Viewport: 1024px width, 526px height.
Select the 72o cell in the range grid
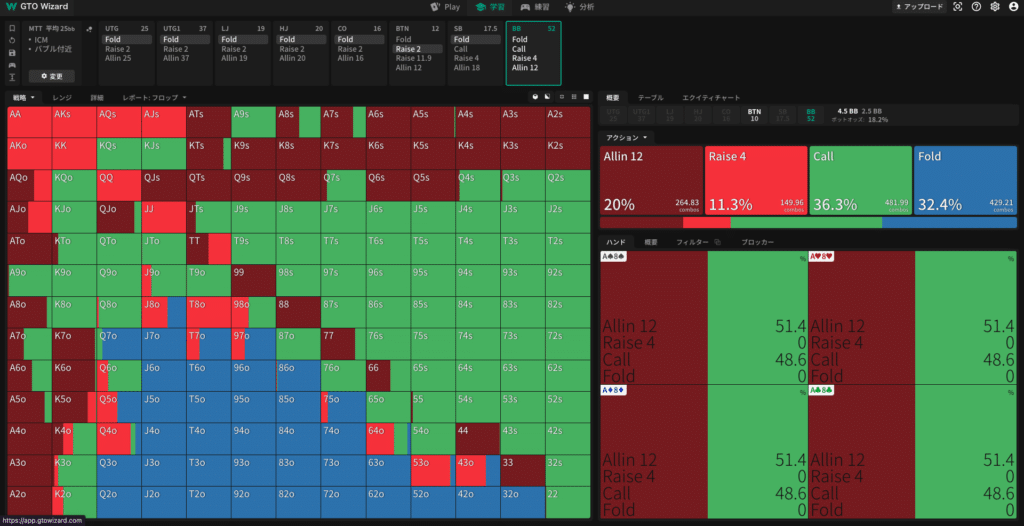[x=343, y=502]
